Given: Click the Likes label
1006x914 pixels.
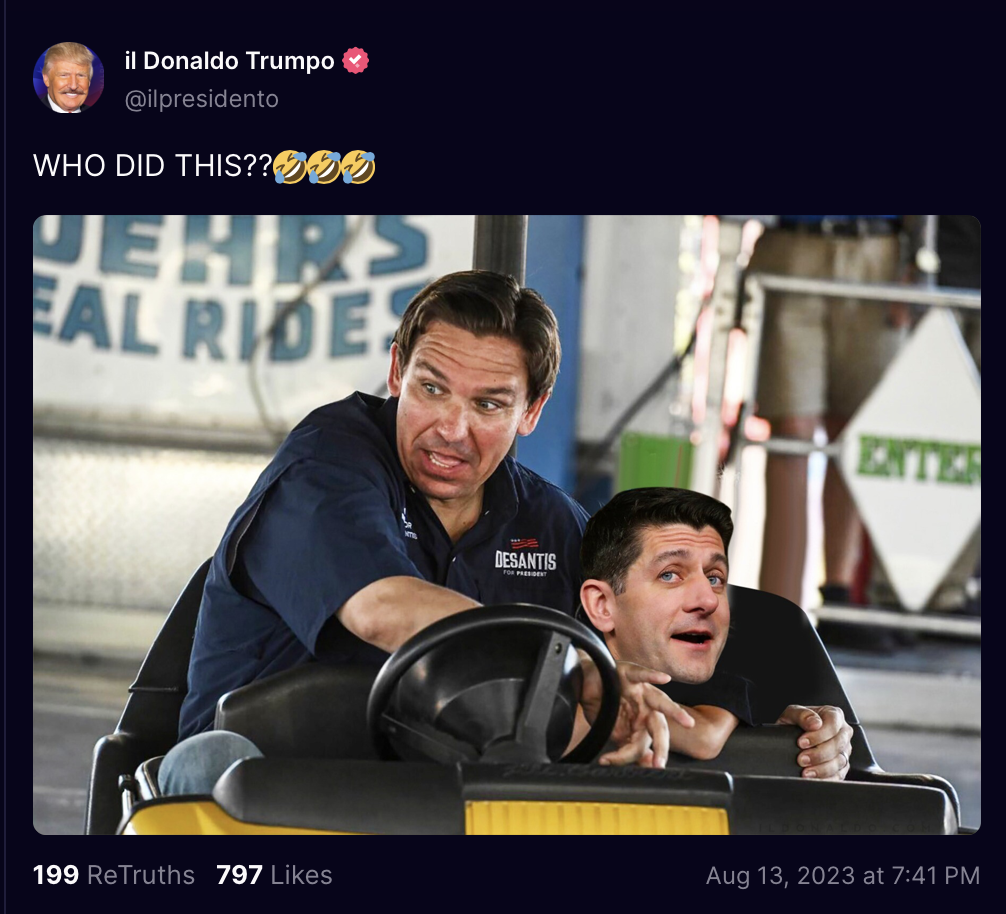Looking at the screenshot, I should (302, 875).
